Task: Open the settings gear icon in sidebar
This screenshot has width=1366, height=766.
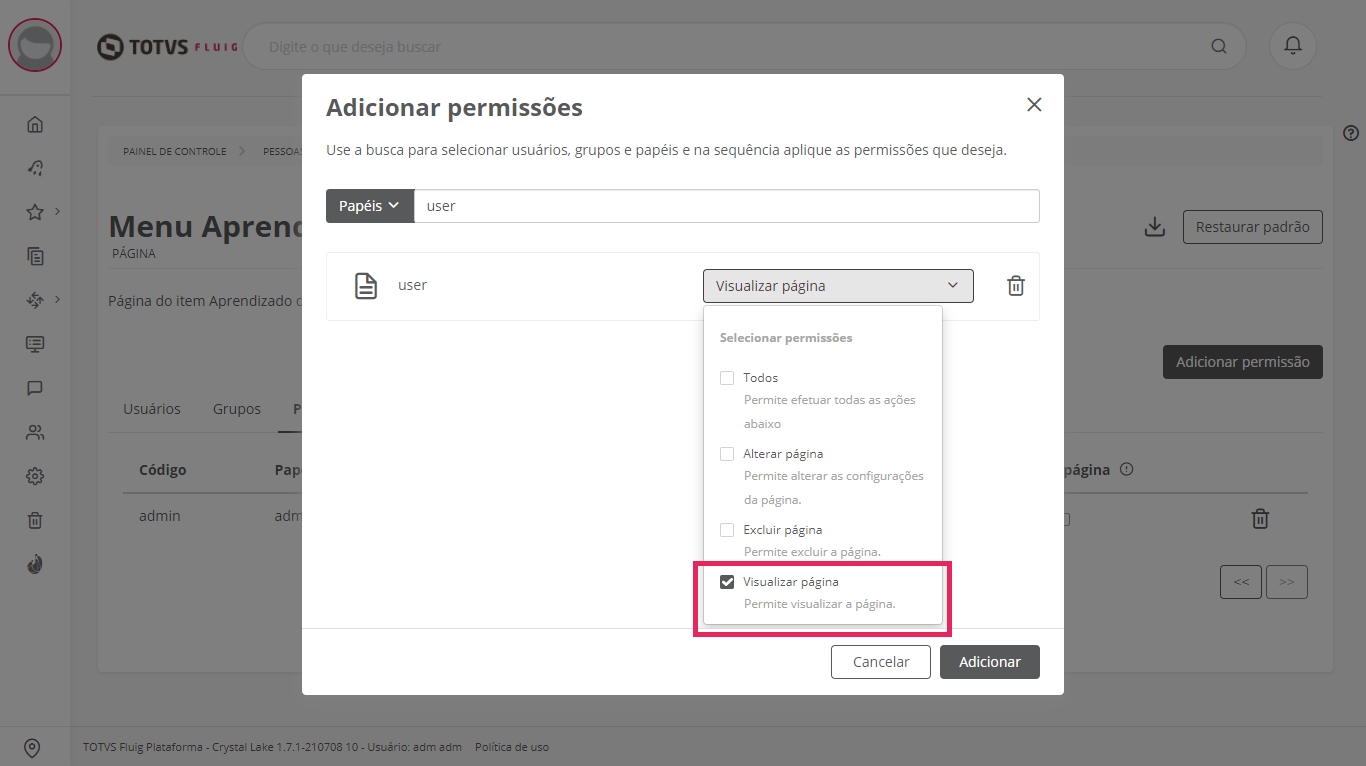Action: point(35,476)
